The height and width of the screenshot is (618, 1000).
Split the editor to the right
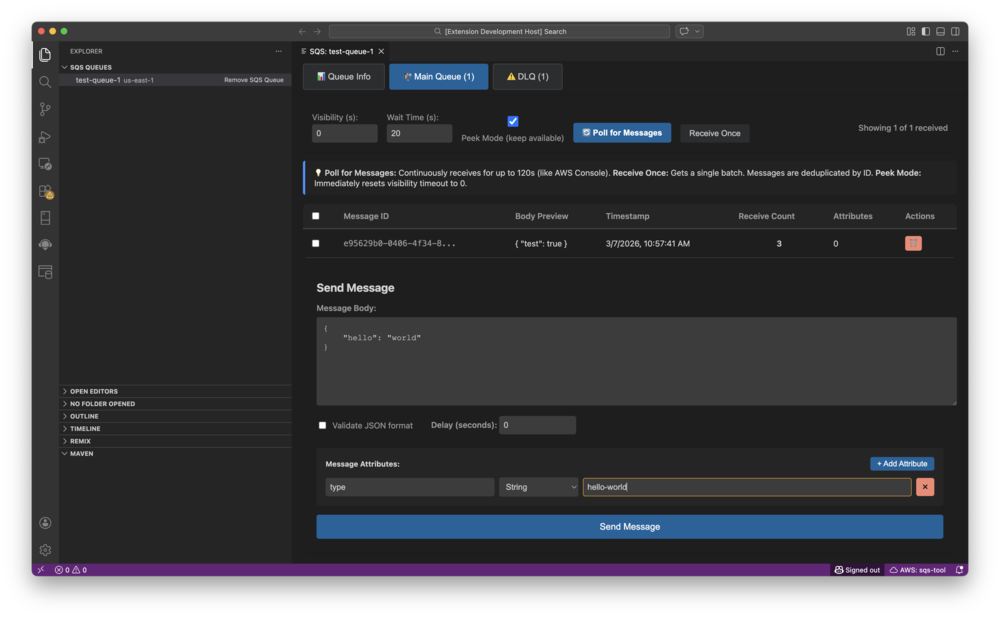(x=940, y=51)
